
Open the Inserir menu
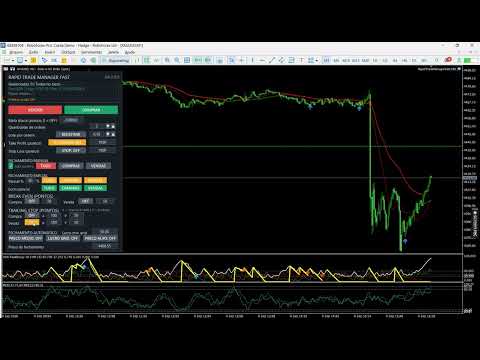click(x=50, y=52)
